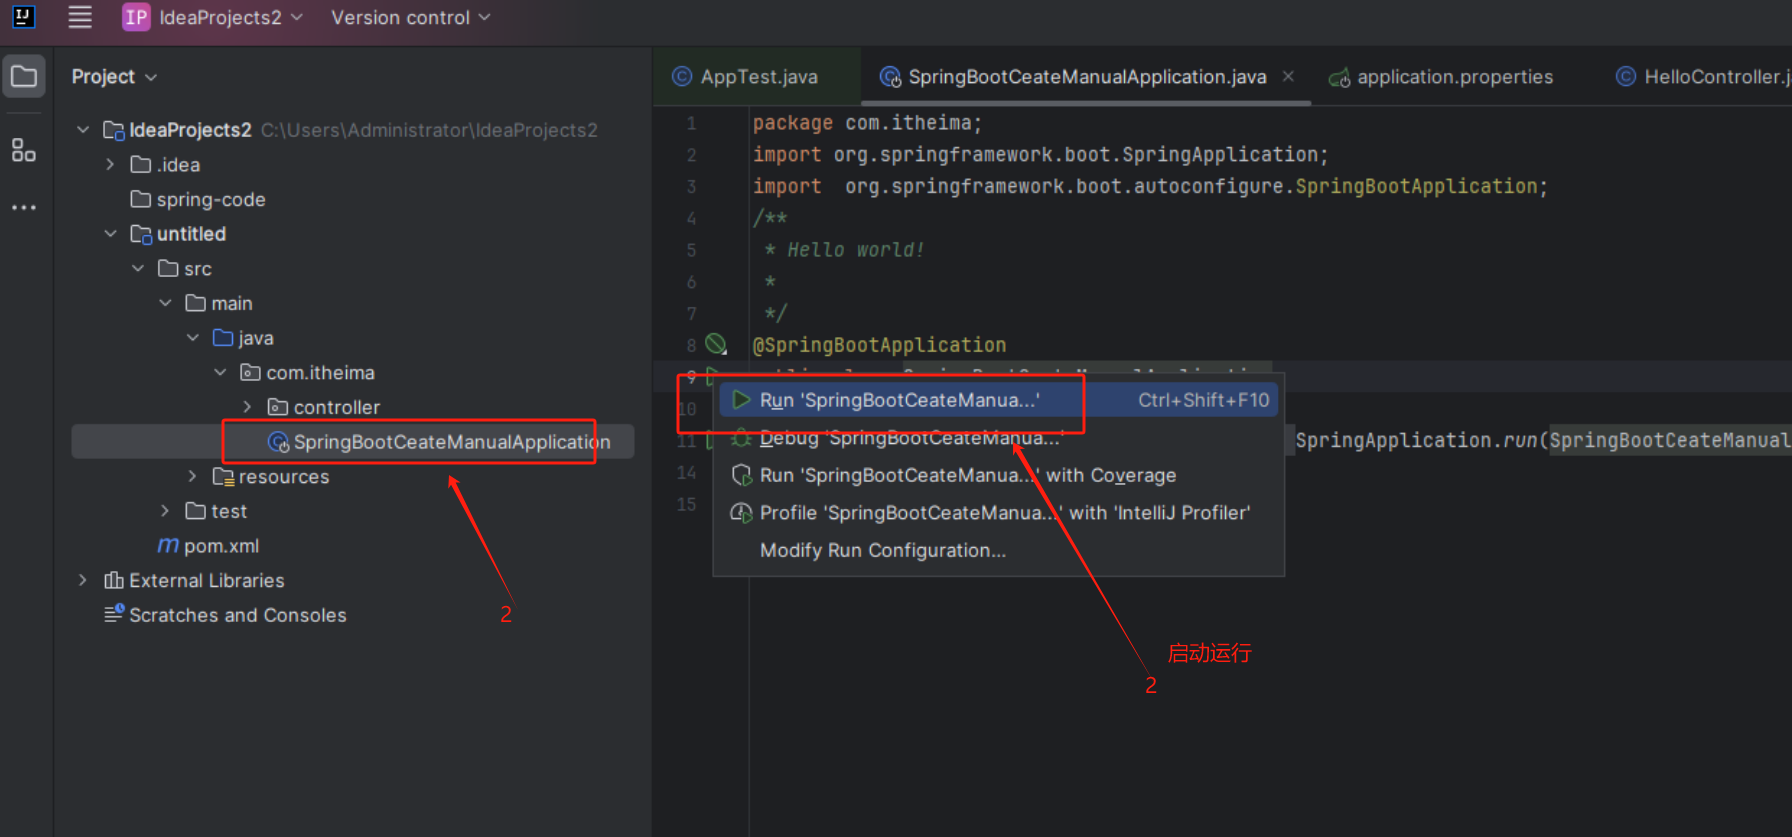Screen dimensions: 1792x837
Task: Collapse the com.itheima package
Action: coord(221,373)
